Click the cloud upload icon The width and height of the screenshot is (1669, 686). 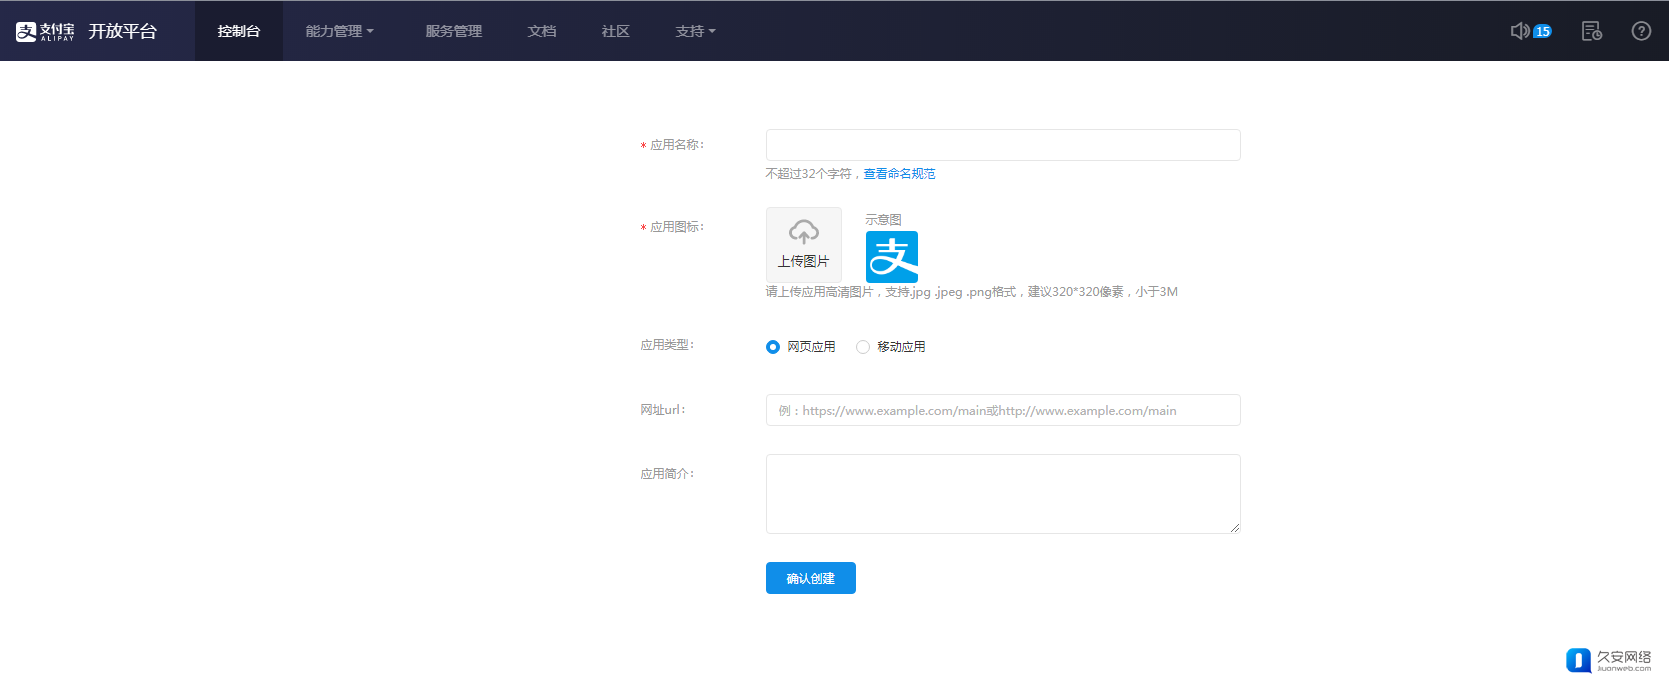pyautogui.click(x=803, y=233)
